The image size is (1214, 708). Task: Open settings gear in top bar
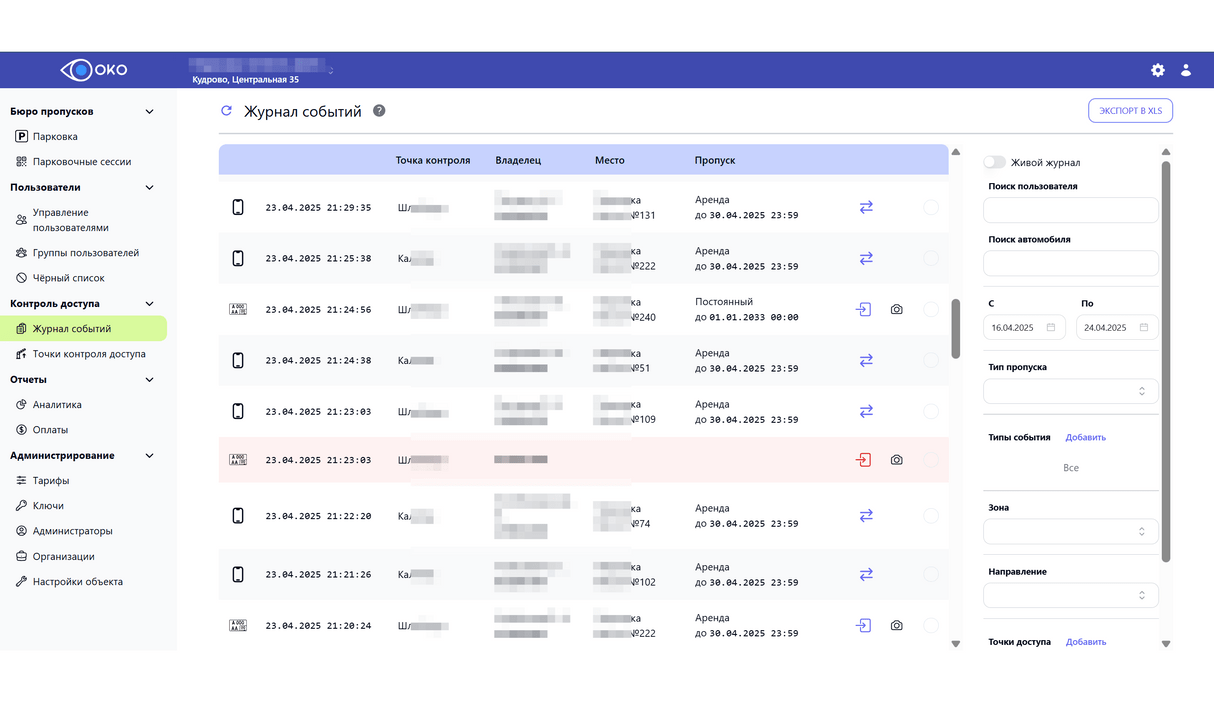pos(1158,70)
